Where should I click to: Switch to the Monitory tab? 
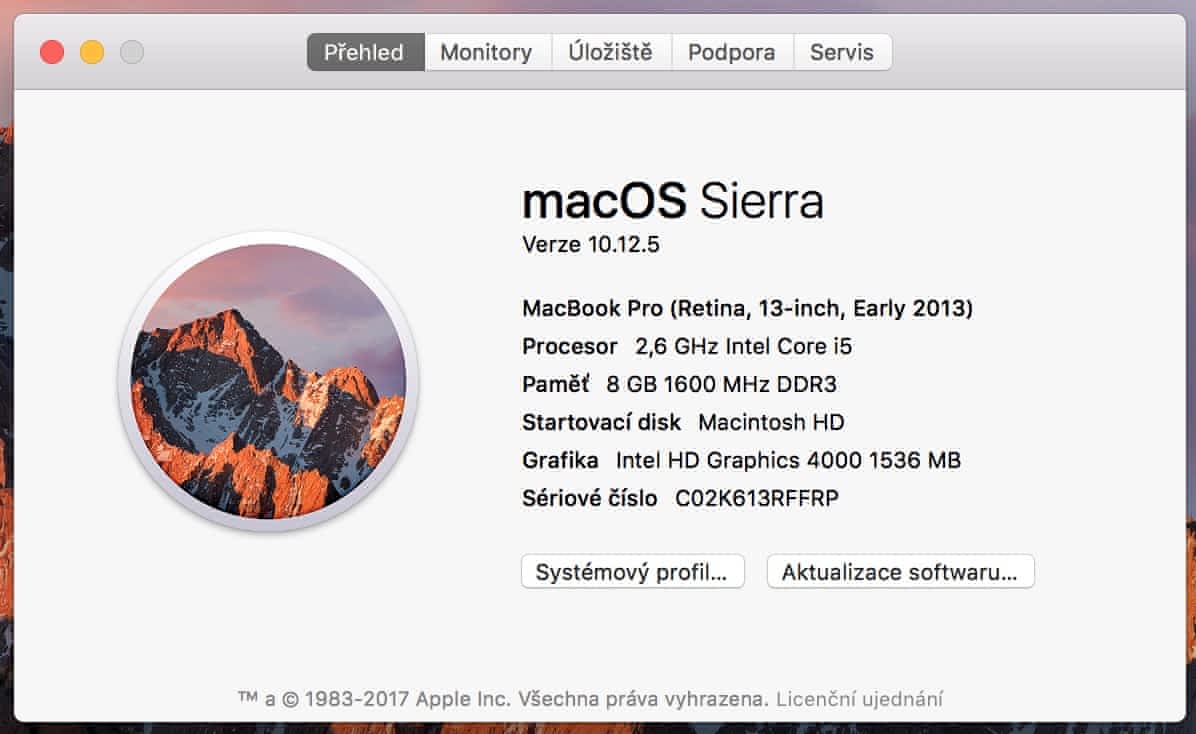[x=486, y=52]
